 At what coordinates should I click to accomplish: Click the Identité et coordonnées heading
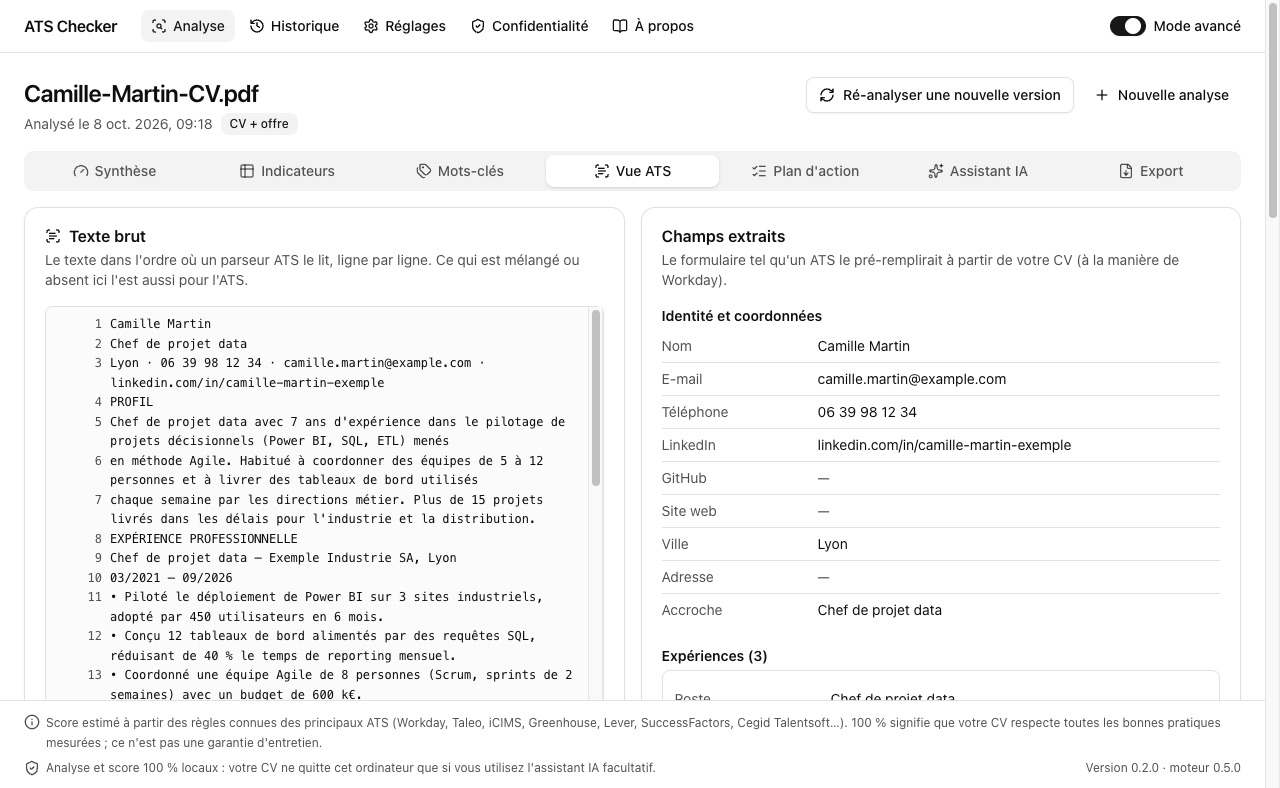coord(742,316)
